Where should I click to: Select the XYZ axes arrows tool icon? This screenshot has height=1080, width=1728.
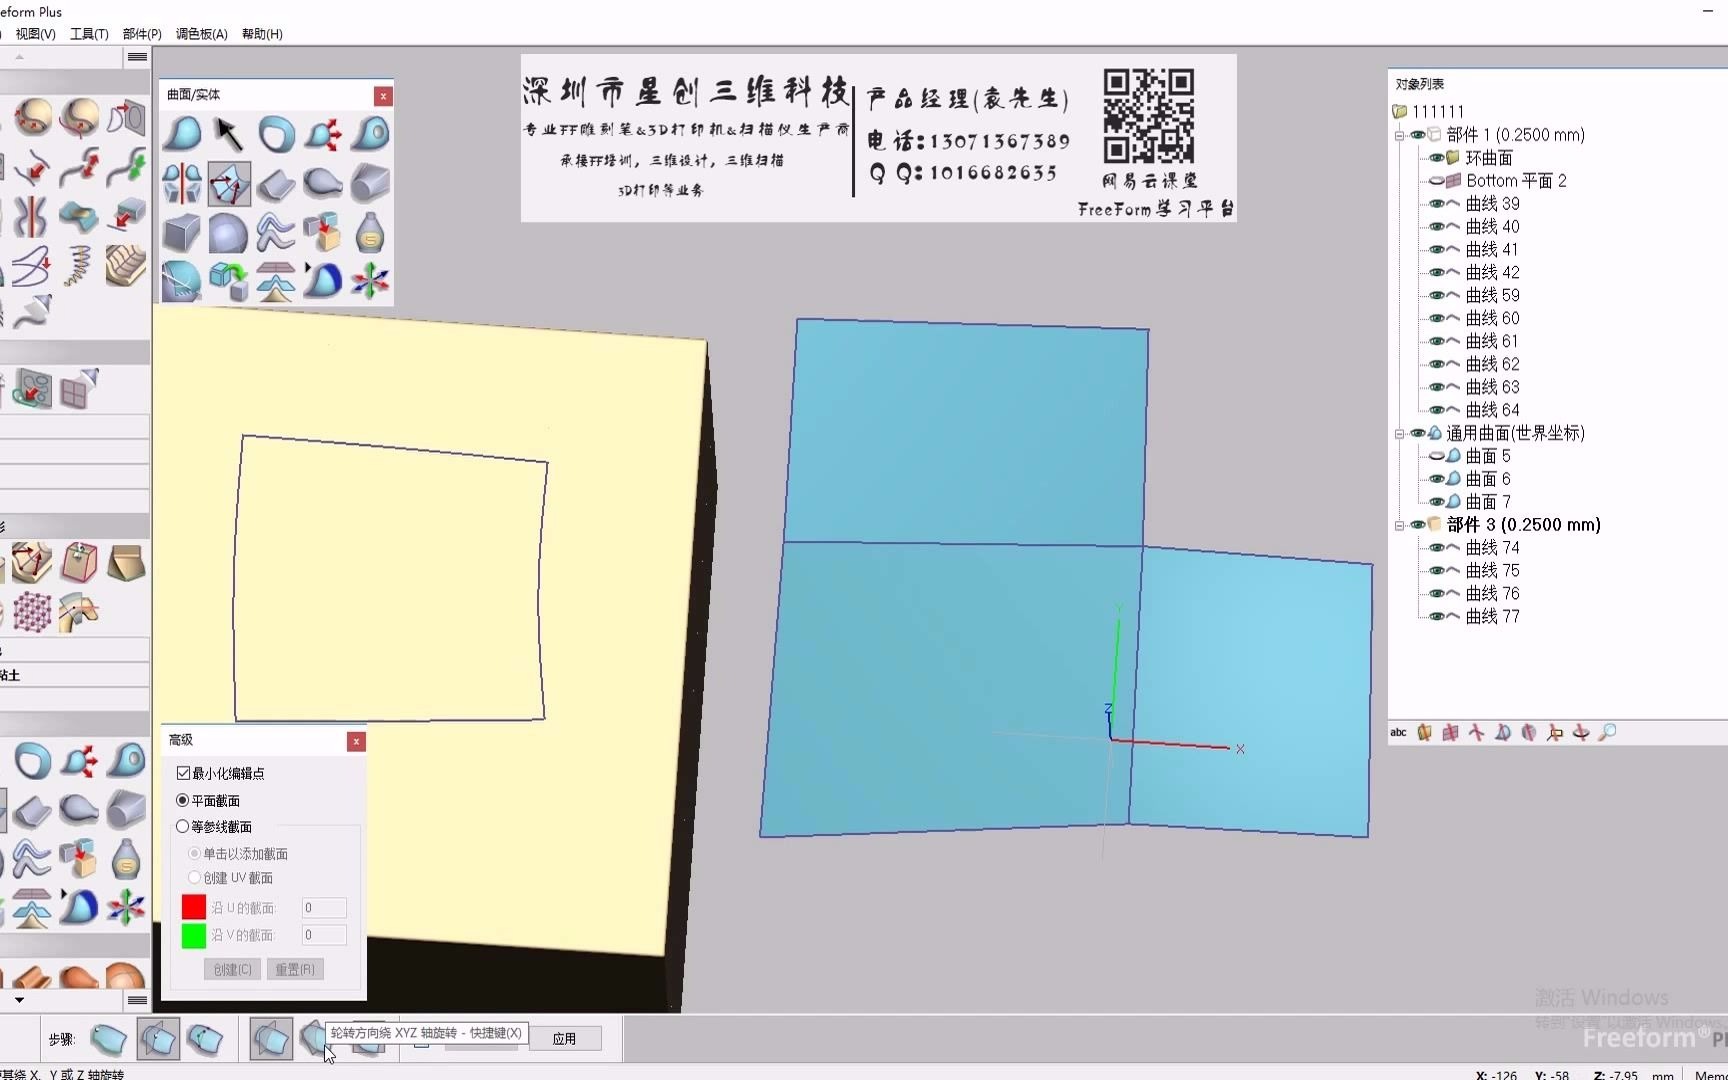(x=371, y=282)
